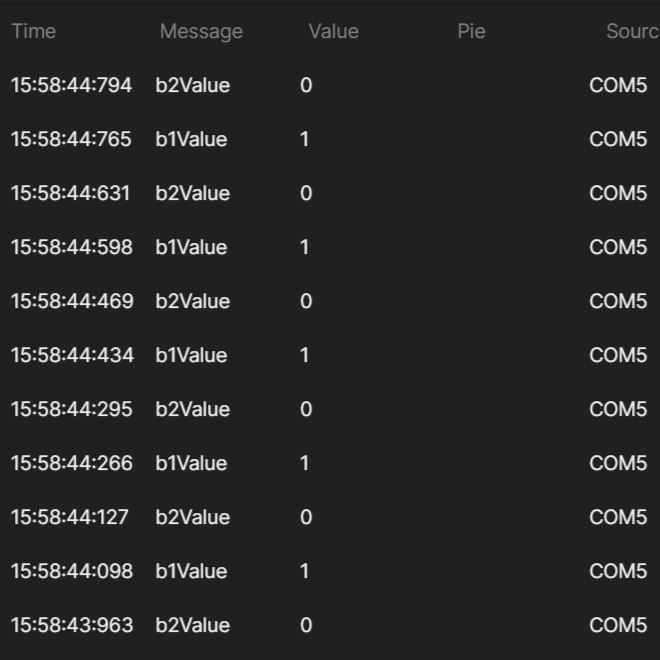Select COM5 source in the 15:58:44:098 row
Viewport: 660px width, 660px height.
pyautogui.click(x=618, y=571)
